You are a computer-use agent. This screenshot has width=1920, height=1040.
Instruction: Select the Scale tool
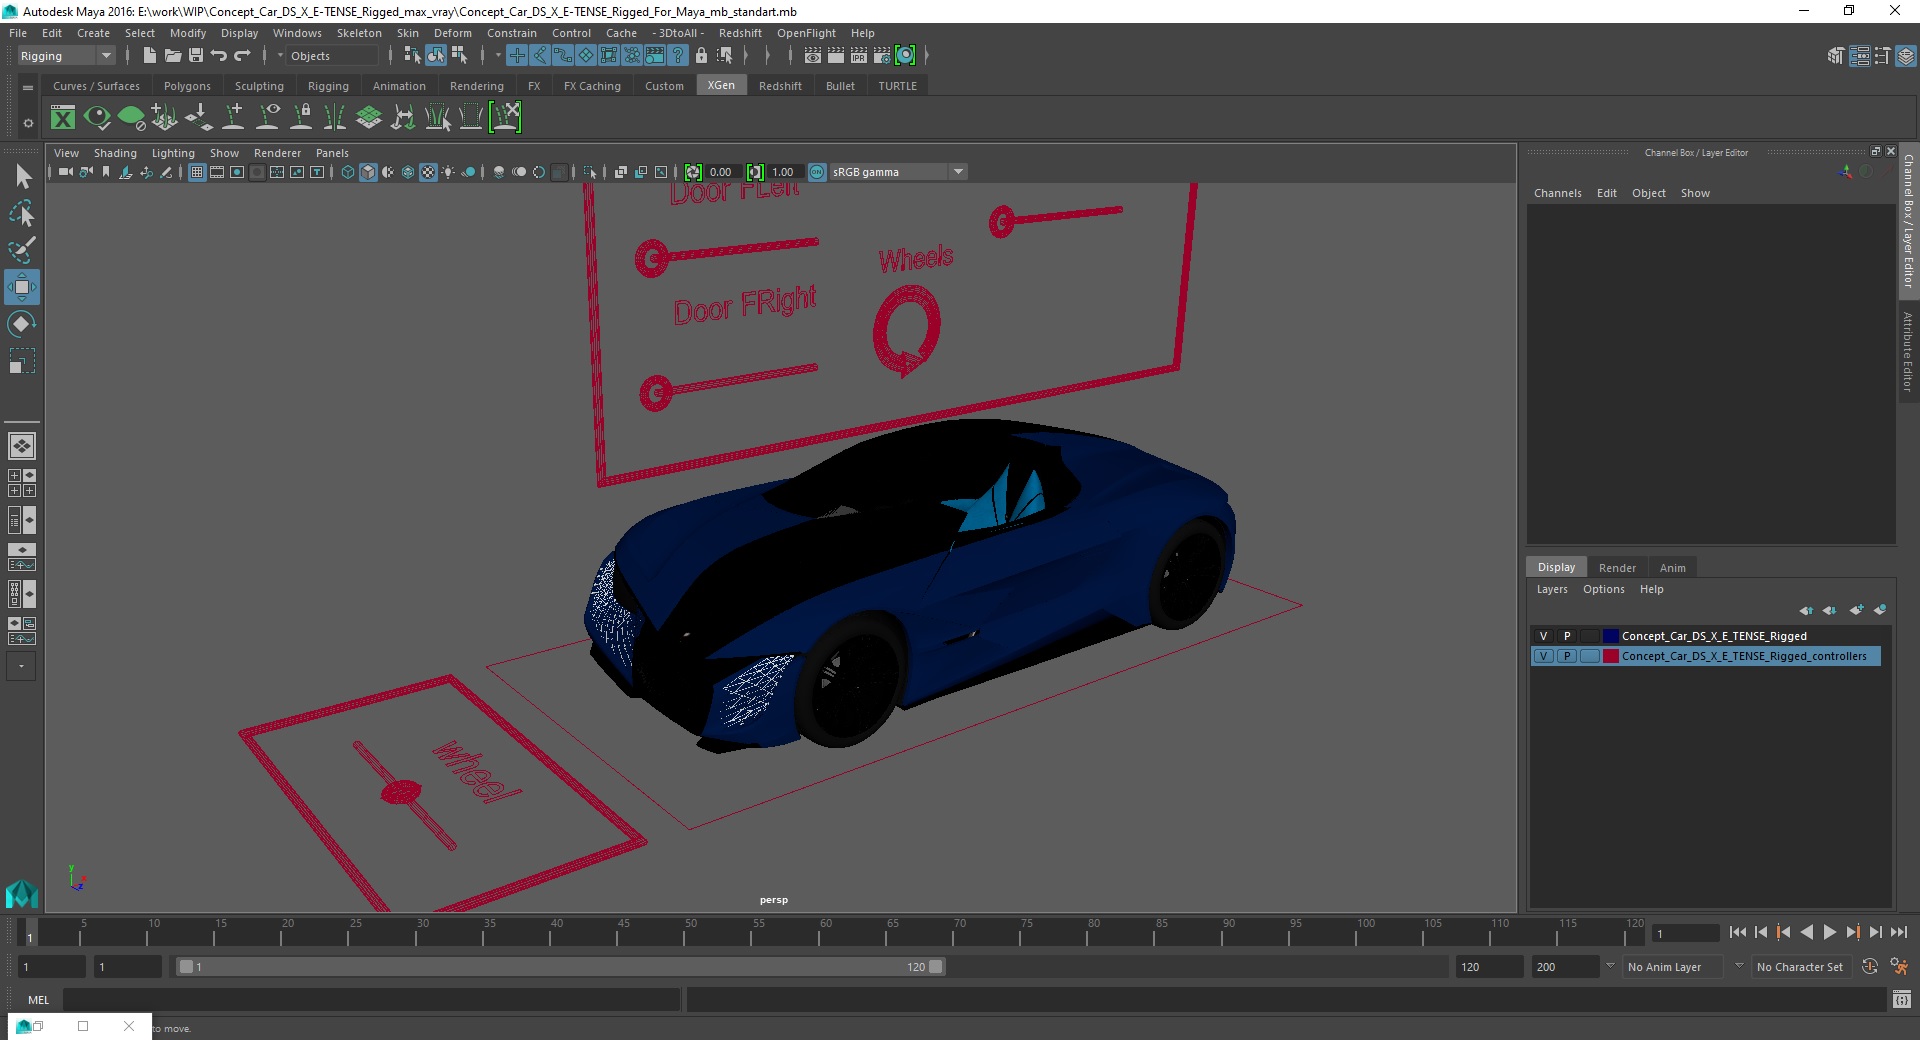(x=22, y=360)
